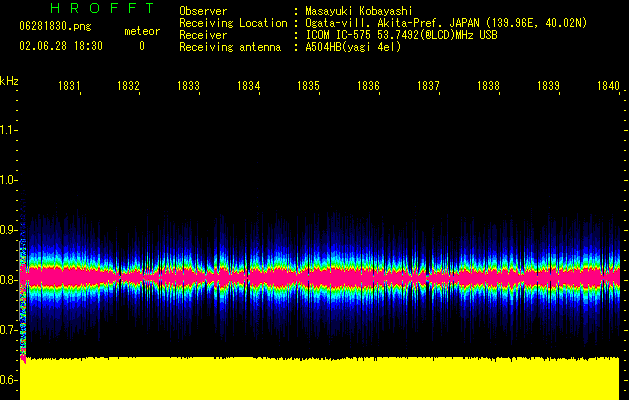Click the kHz axis unit label
Screen dimensions: 629x400
(x=9, y=81)
